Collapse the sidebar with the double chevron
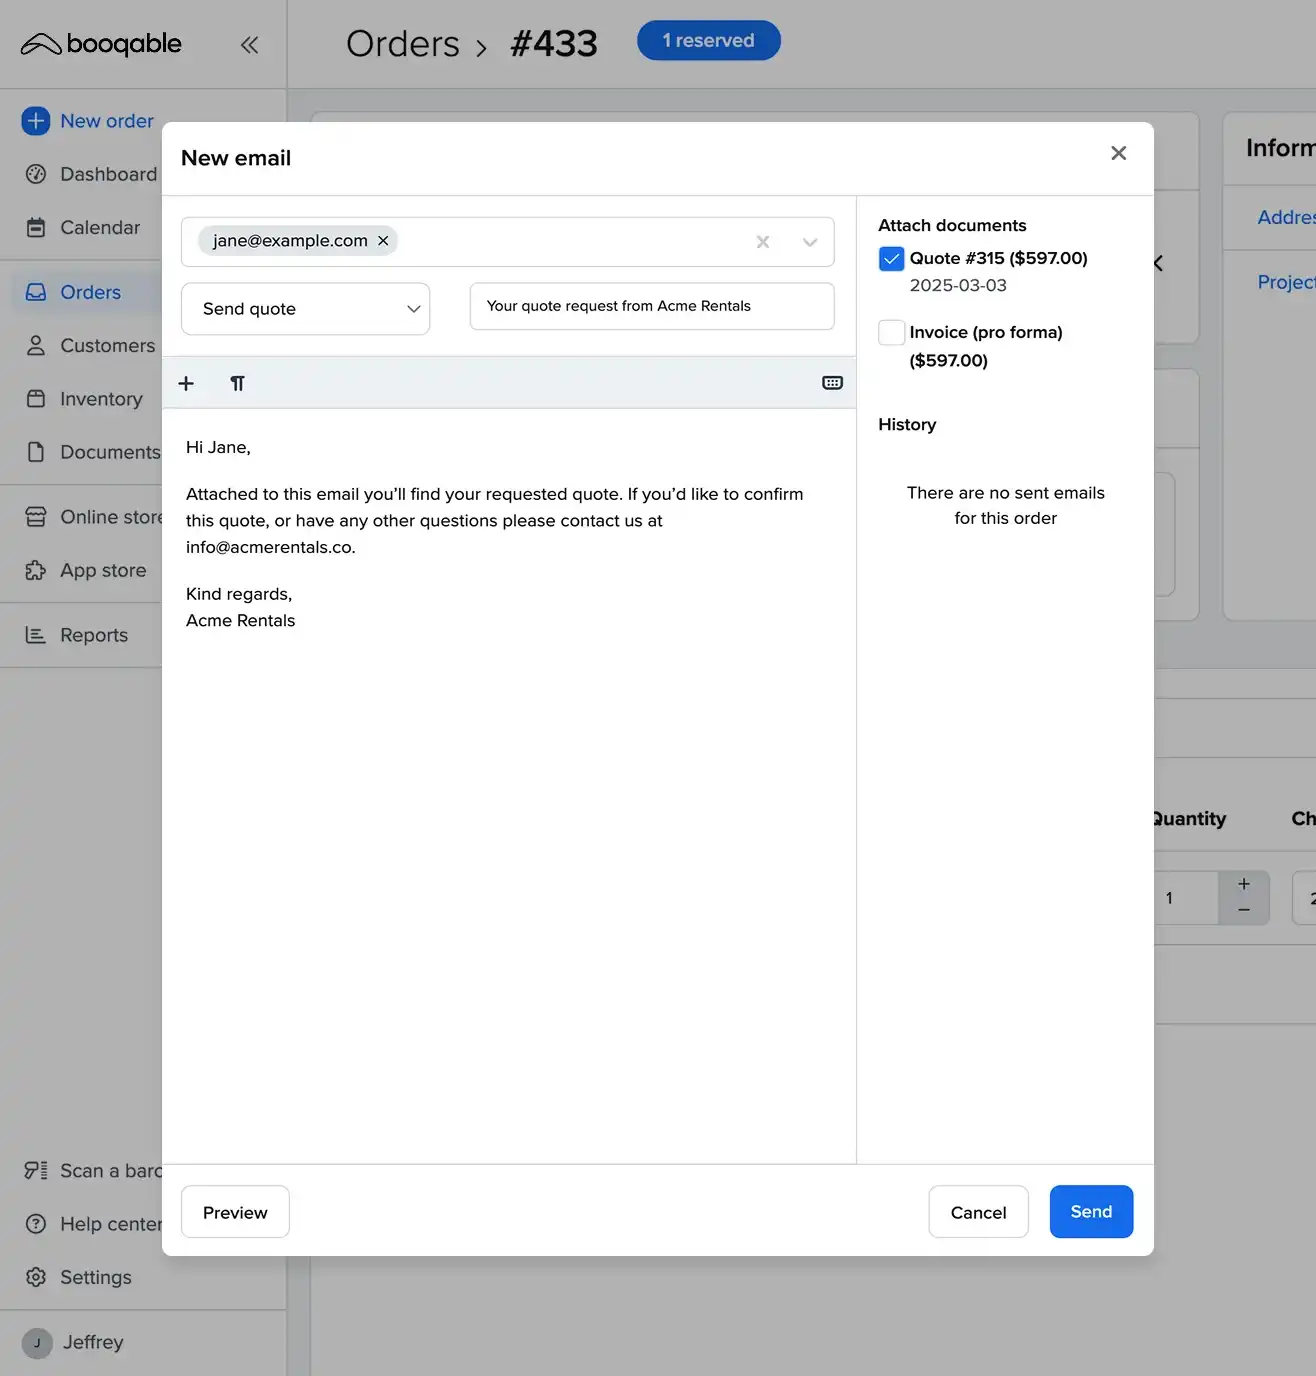 249,44
